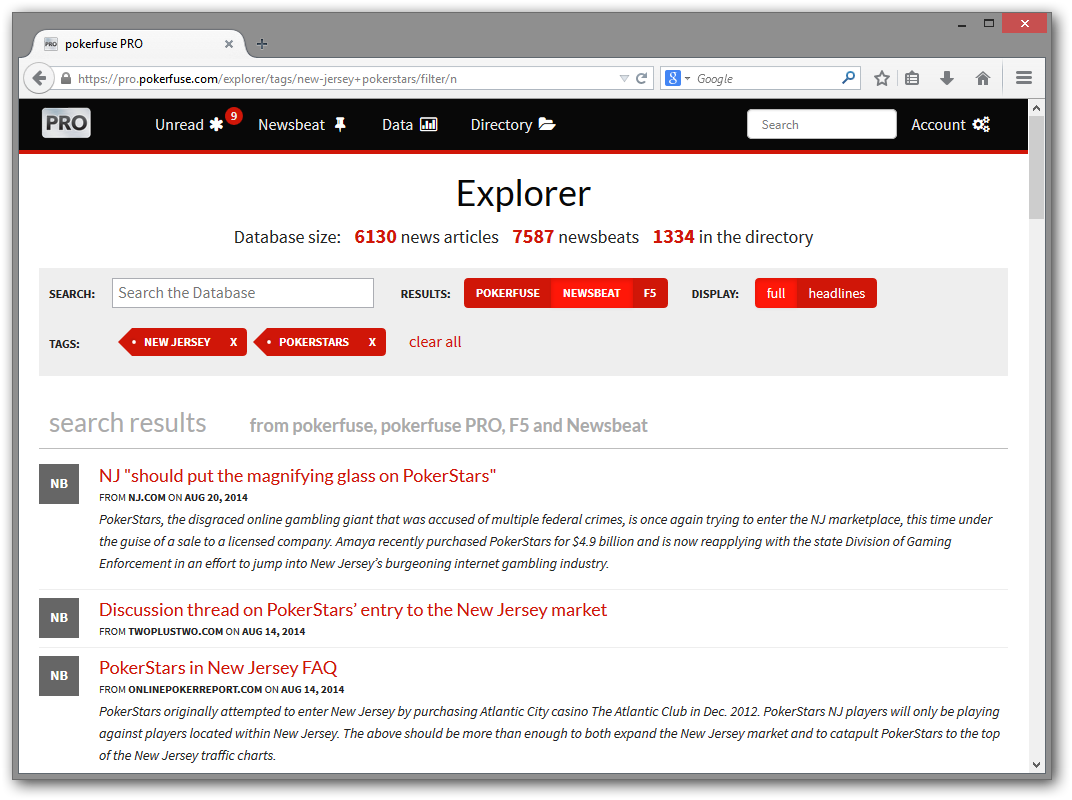Click the NJ.COM source text
This screenshot has width=1072, height=800.
click(x=147, y=498)
